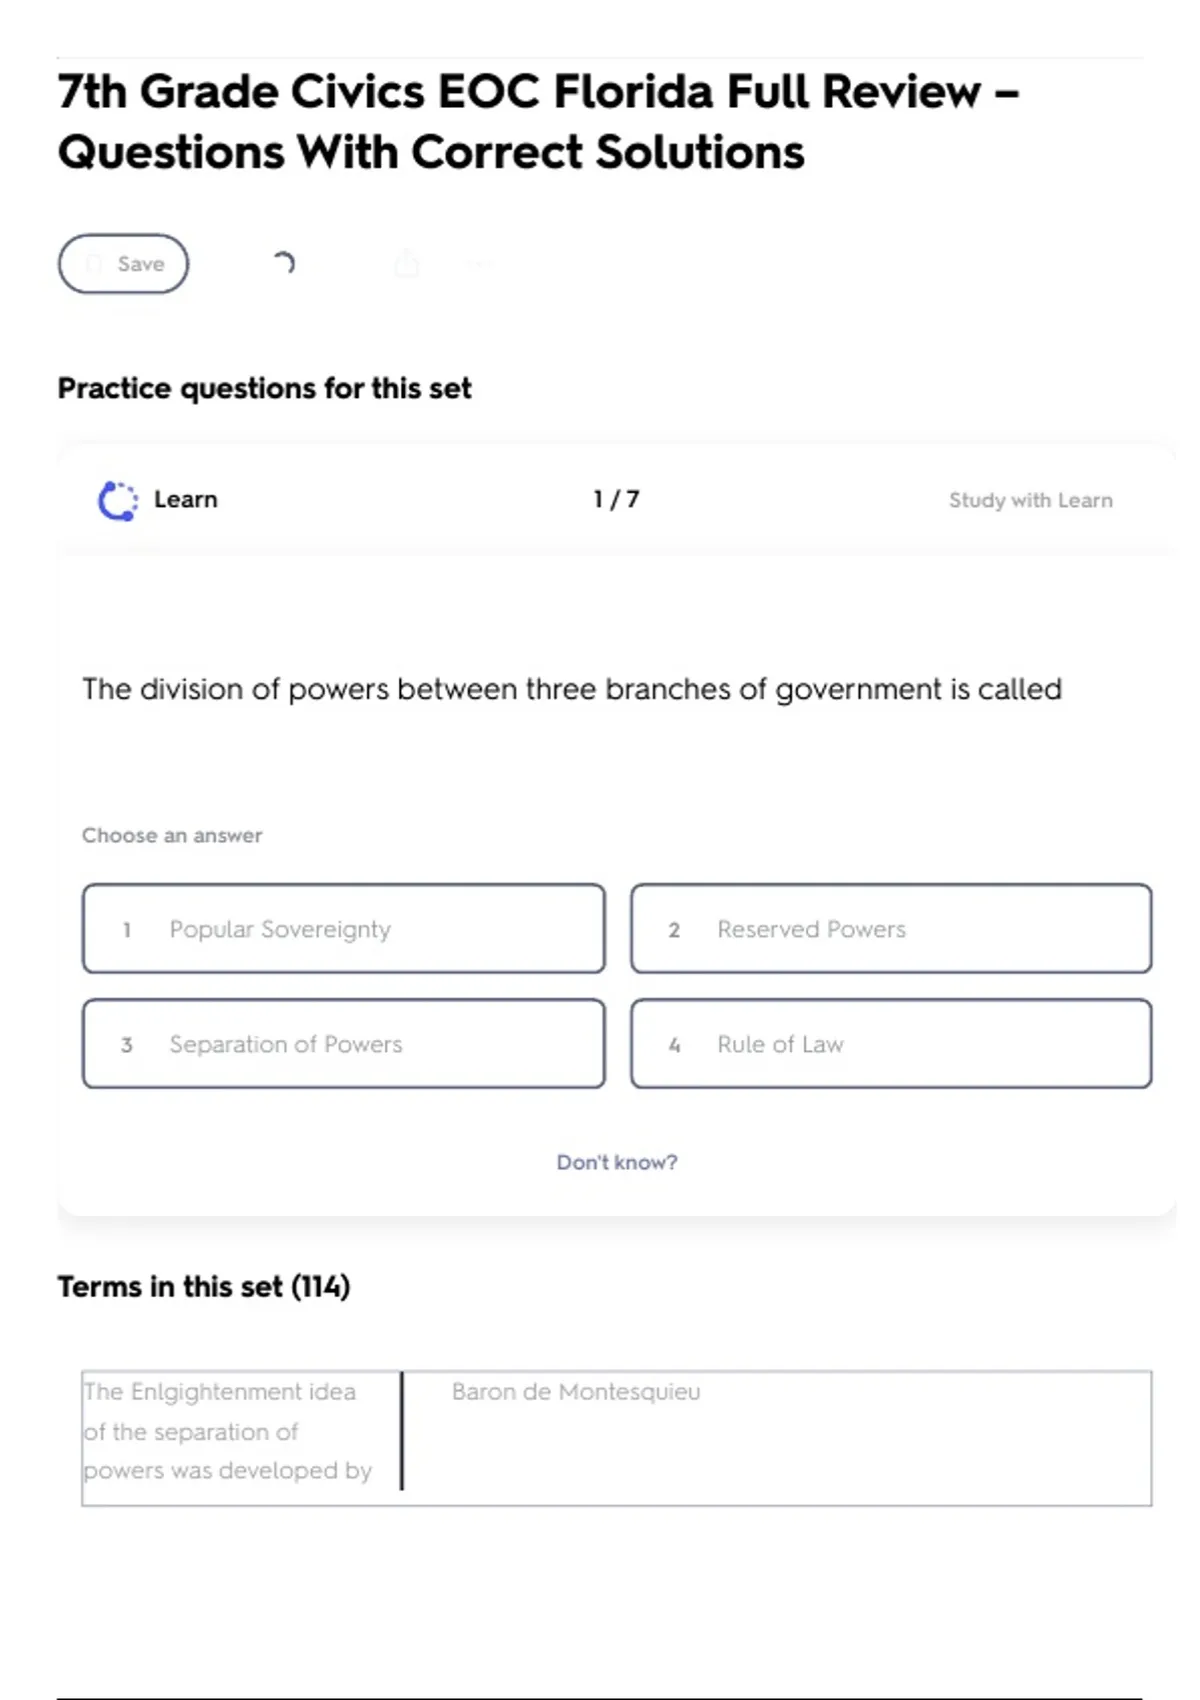1200x1700 pixels.
Task: Click the bookmark icon inside Save
Action: click(x=94, y=264)
